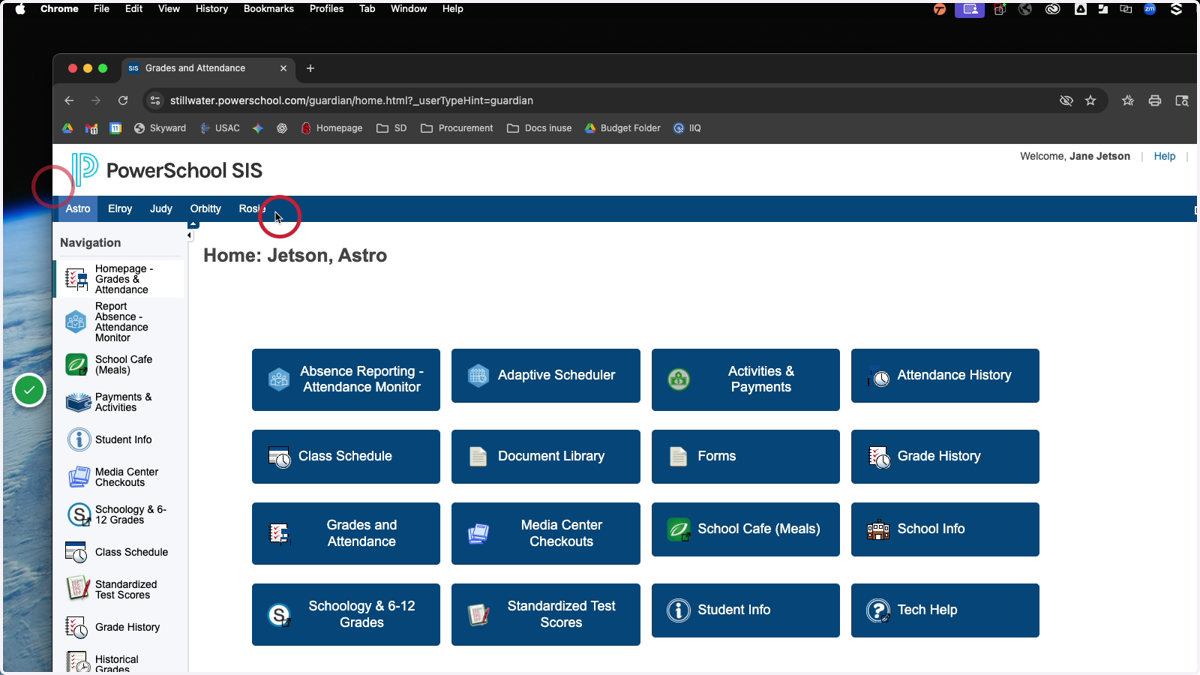
Task: Click the Help link
Action: pos(1165,156)
